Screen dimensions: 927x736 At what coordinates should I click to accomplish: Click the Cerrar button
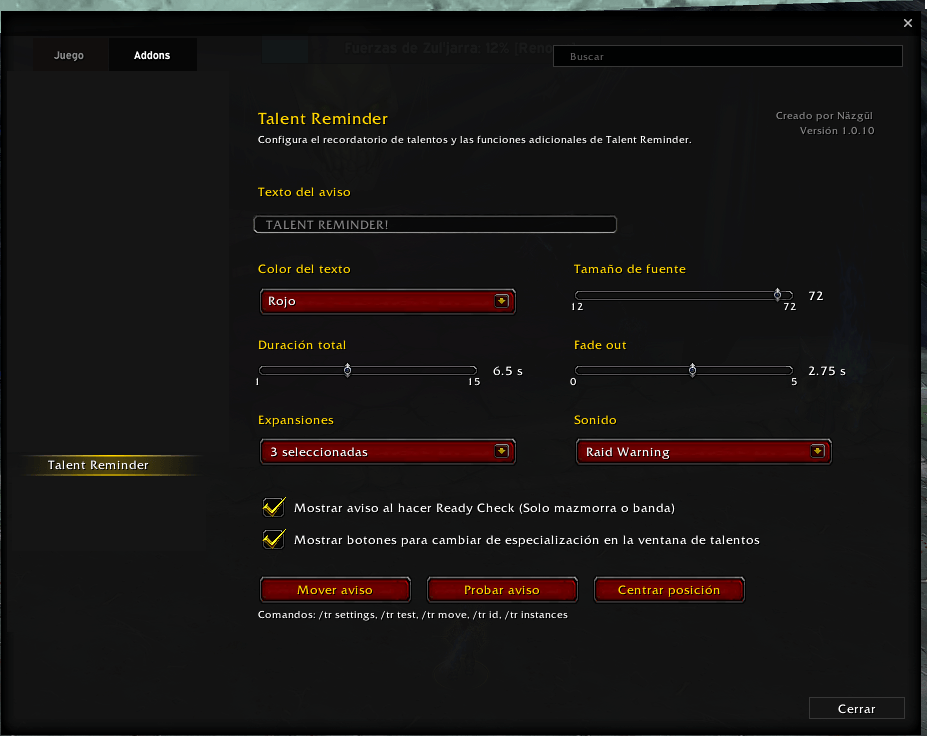(x=857, y=708)
